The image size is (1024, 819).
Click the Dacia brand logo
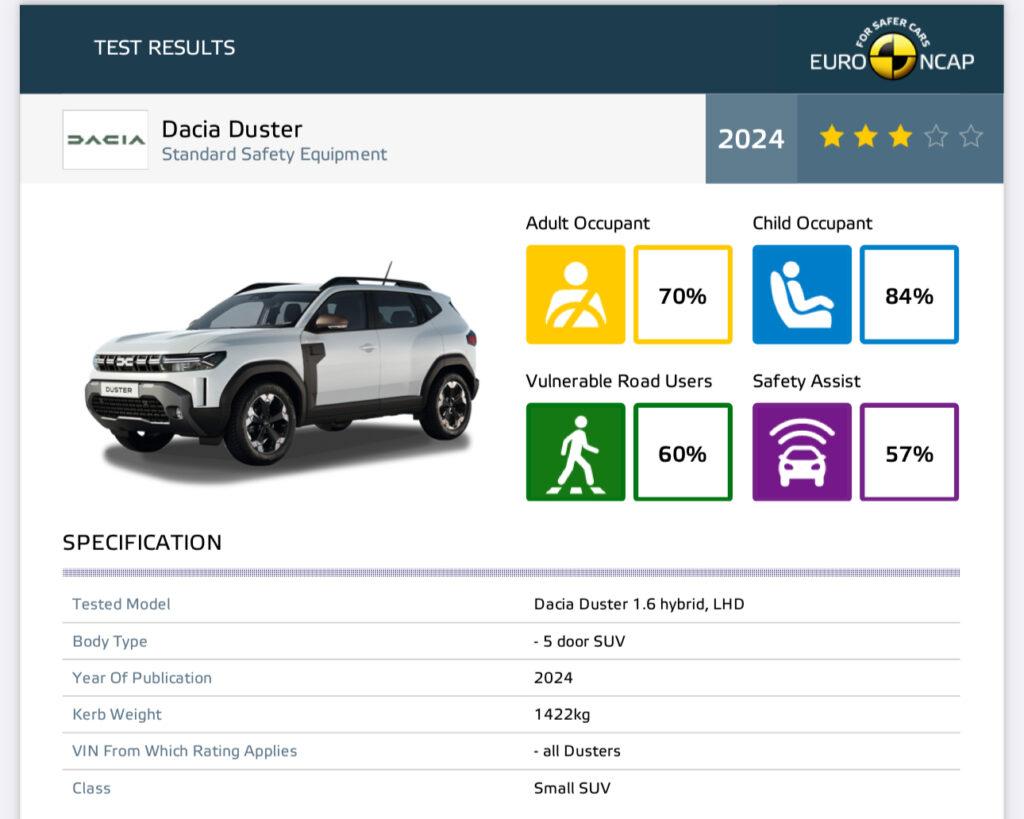click(105, 140)
